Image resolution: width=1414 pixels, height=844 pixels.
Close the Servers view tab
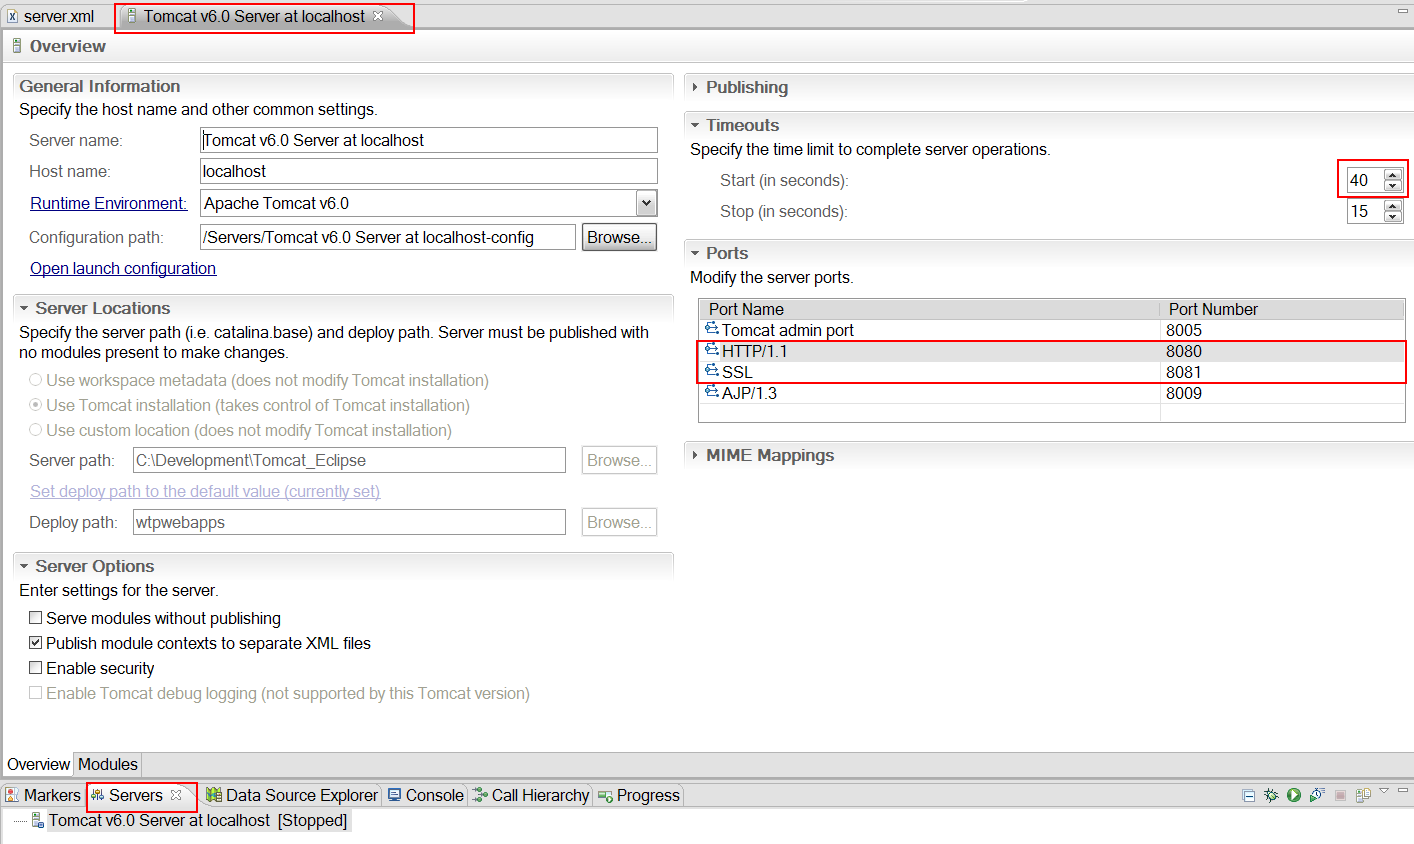point(176,795)
